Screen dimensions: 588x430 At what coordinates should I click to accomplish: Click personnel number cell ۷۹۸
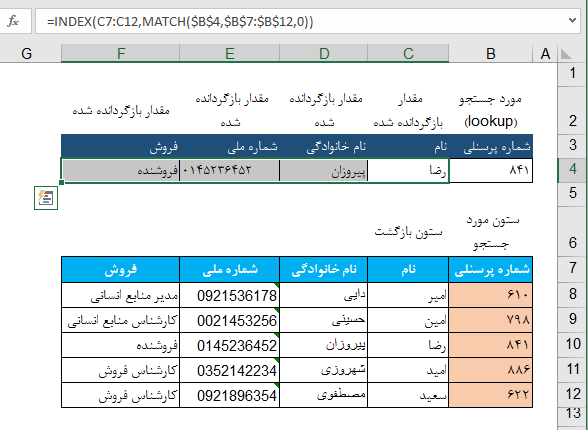490,320
